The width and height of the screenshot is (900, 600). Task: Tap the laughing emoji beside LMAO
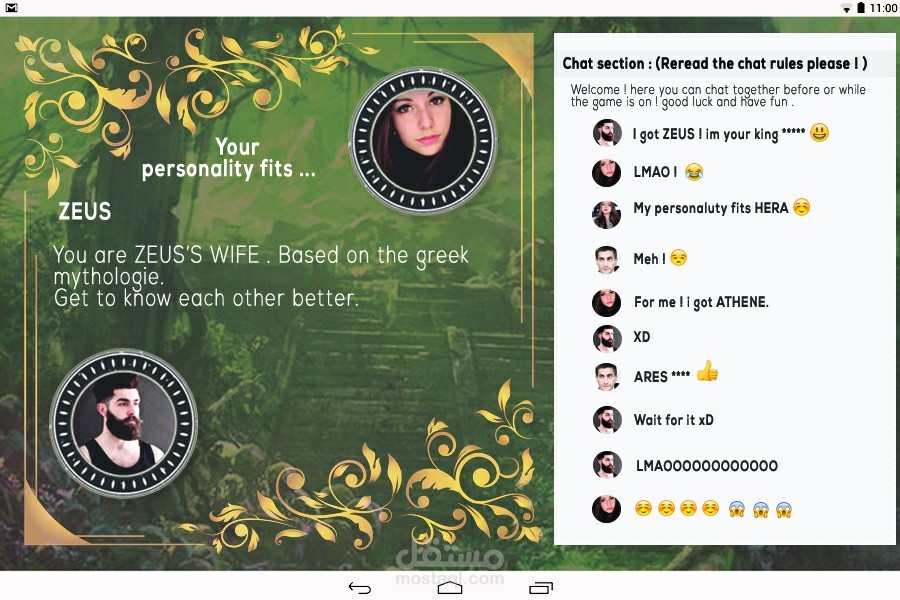[x=694, y=172]
